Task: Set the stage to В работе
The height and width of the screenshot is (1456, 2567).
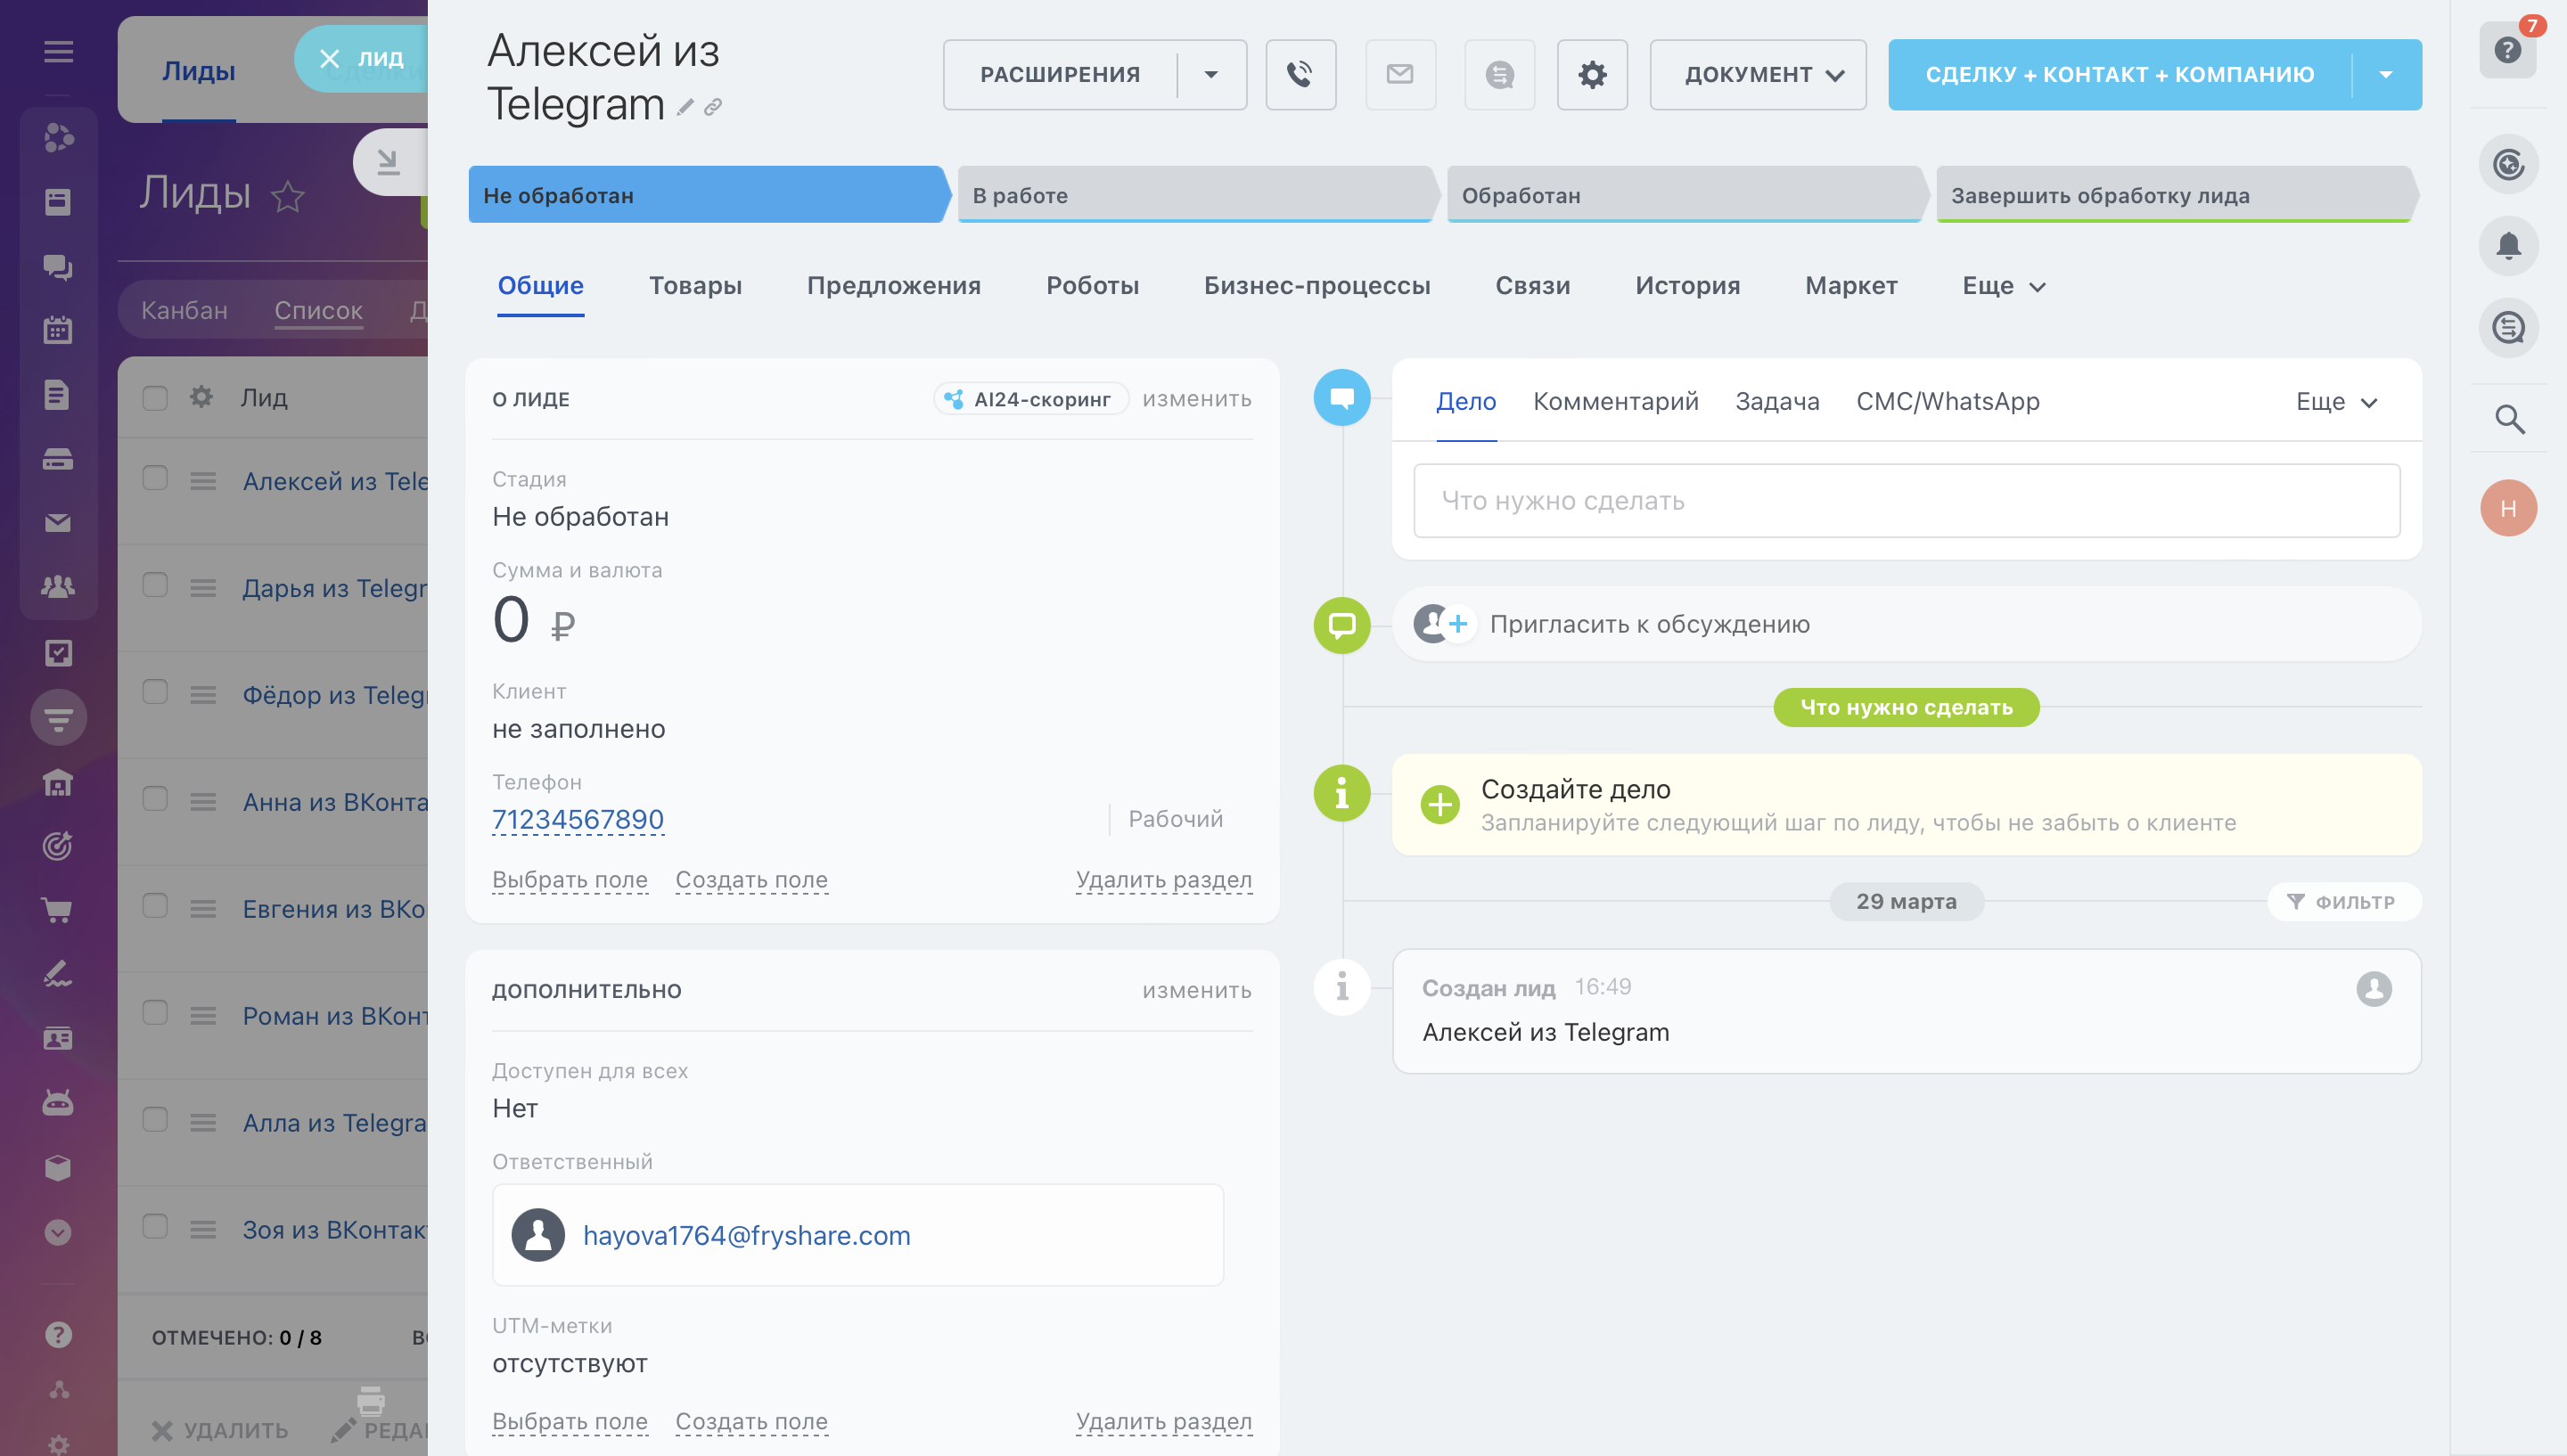Action: [x=1194, y=196]
